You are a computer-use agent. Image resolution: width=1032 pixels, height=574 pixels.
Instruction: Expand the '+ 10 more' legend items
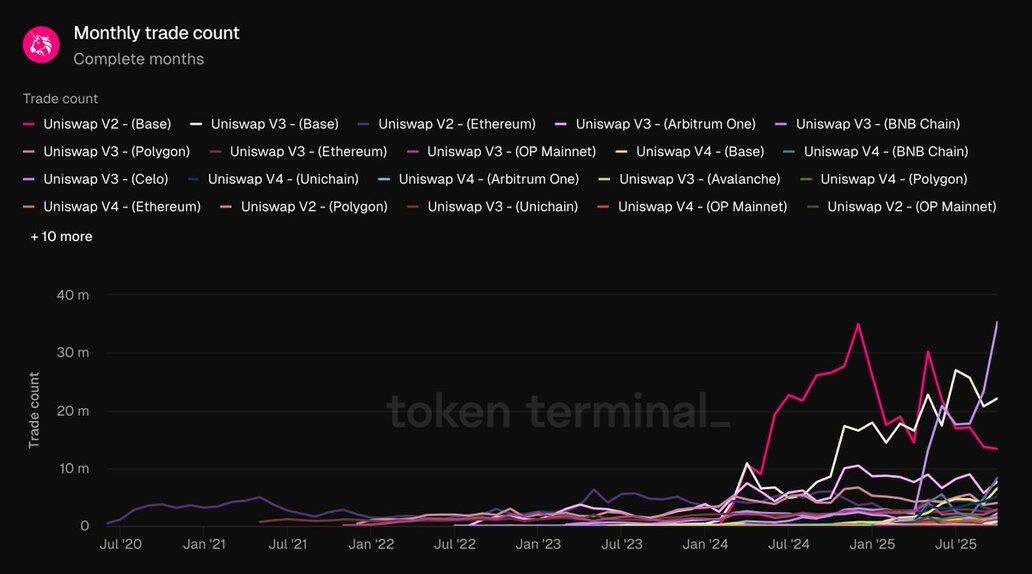click(x=61, y=237)
